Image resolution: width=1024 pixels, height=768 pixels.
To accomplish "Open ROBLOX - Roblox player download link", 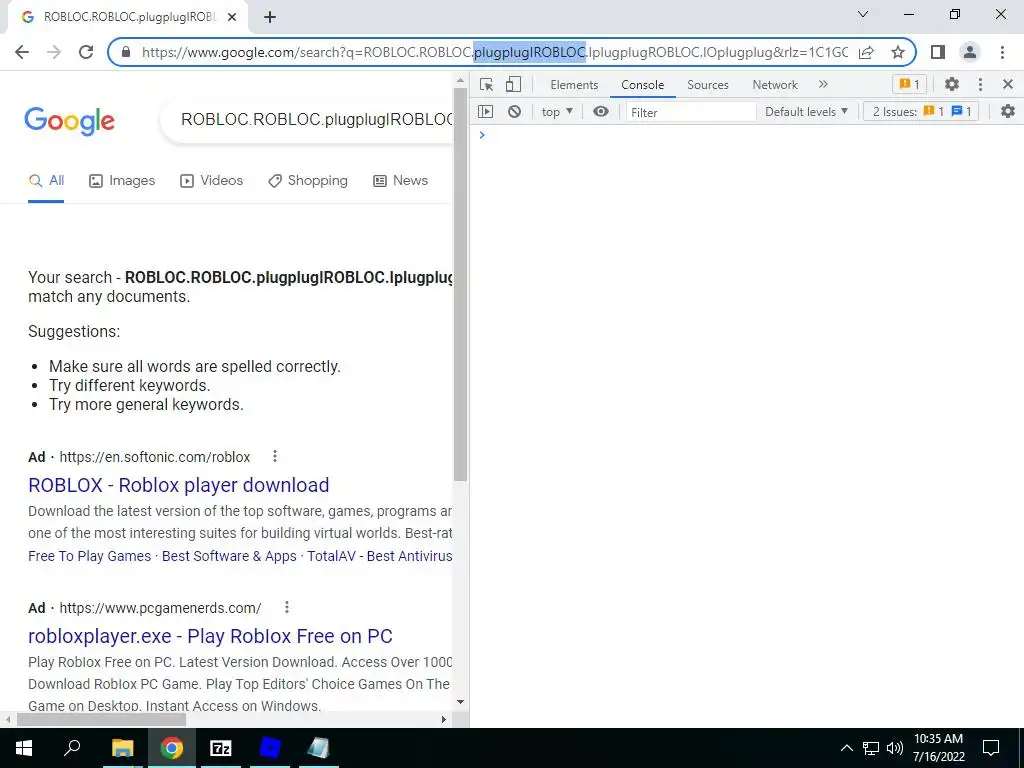I will tap(178, 485).
